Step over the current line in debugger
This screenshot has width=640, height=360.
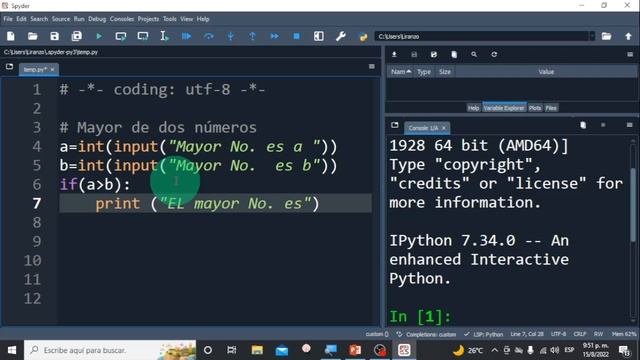(209, 36)
